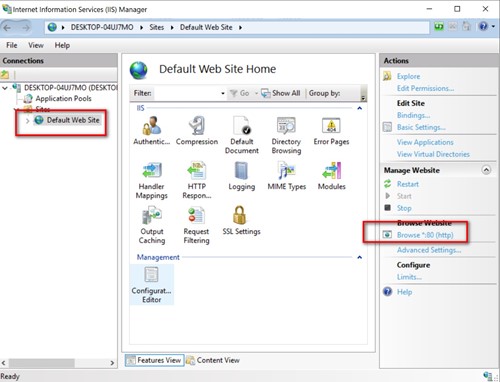Click the black Stop square icon
The height and width of the screenshot is (382, 500).
[387, 208]
